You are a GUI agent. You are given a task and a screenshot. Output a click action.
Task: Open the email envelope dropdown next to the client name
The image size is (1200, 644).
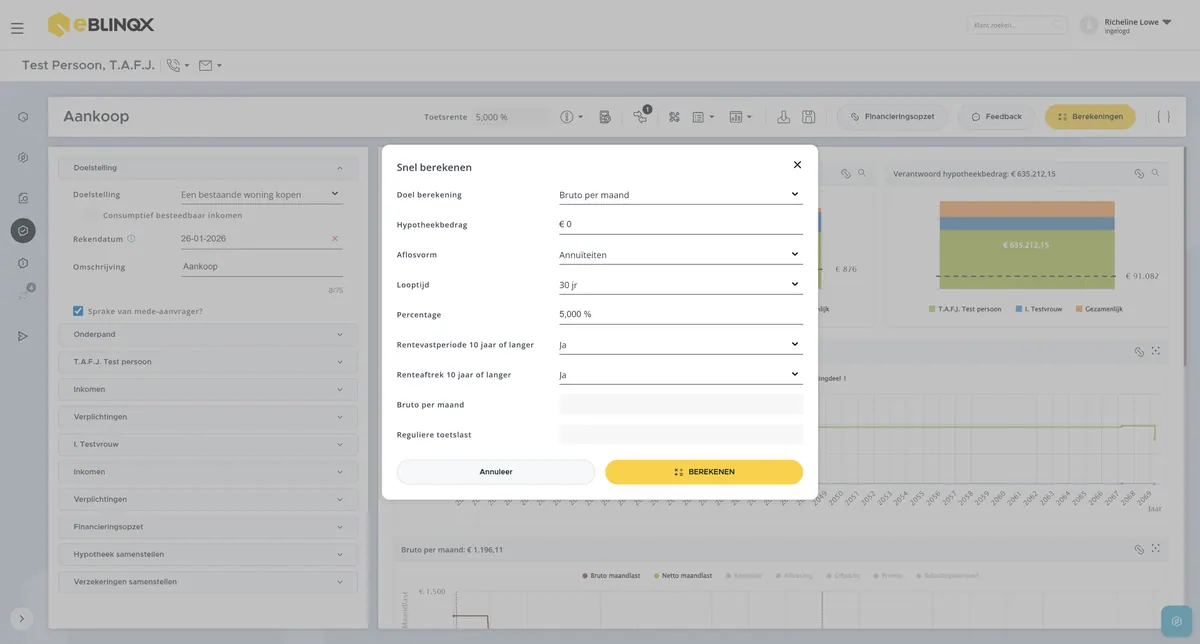pos(210,66)
